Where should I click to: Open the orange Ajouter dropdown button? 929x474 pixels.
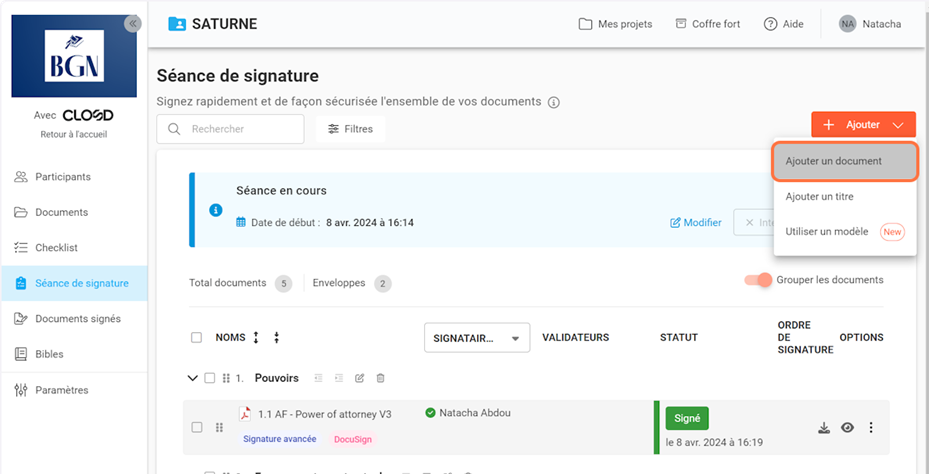[863, 125]
